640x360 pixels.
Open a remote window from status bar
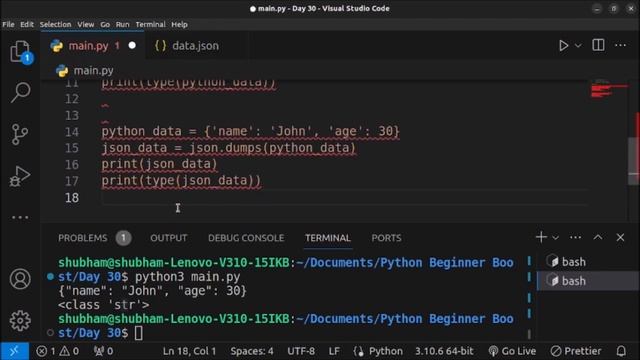pos(14,351)
